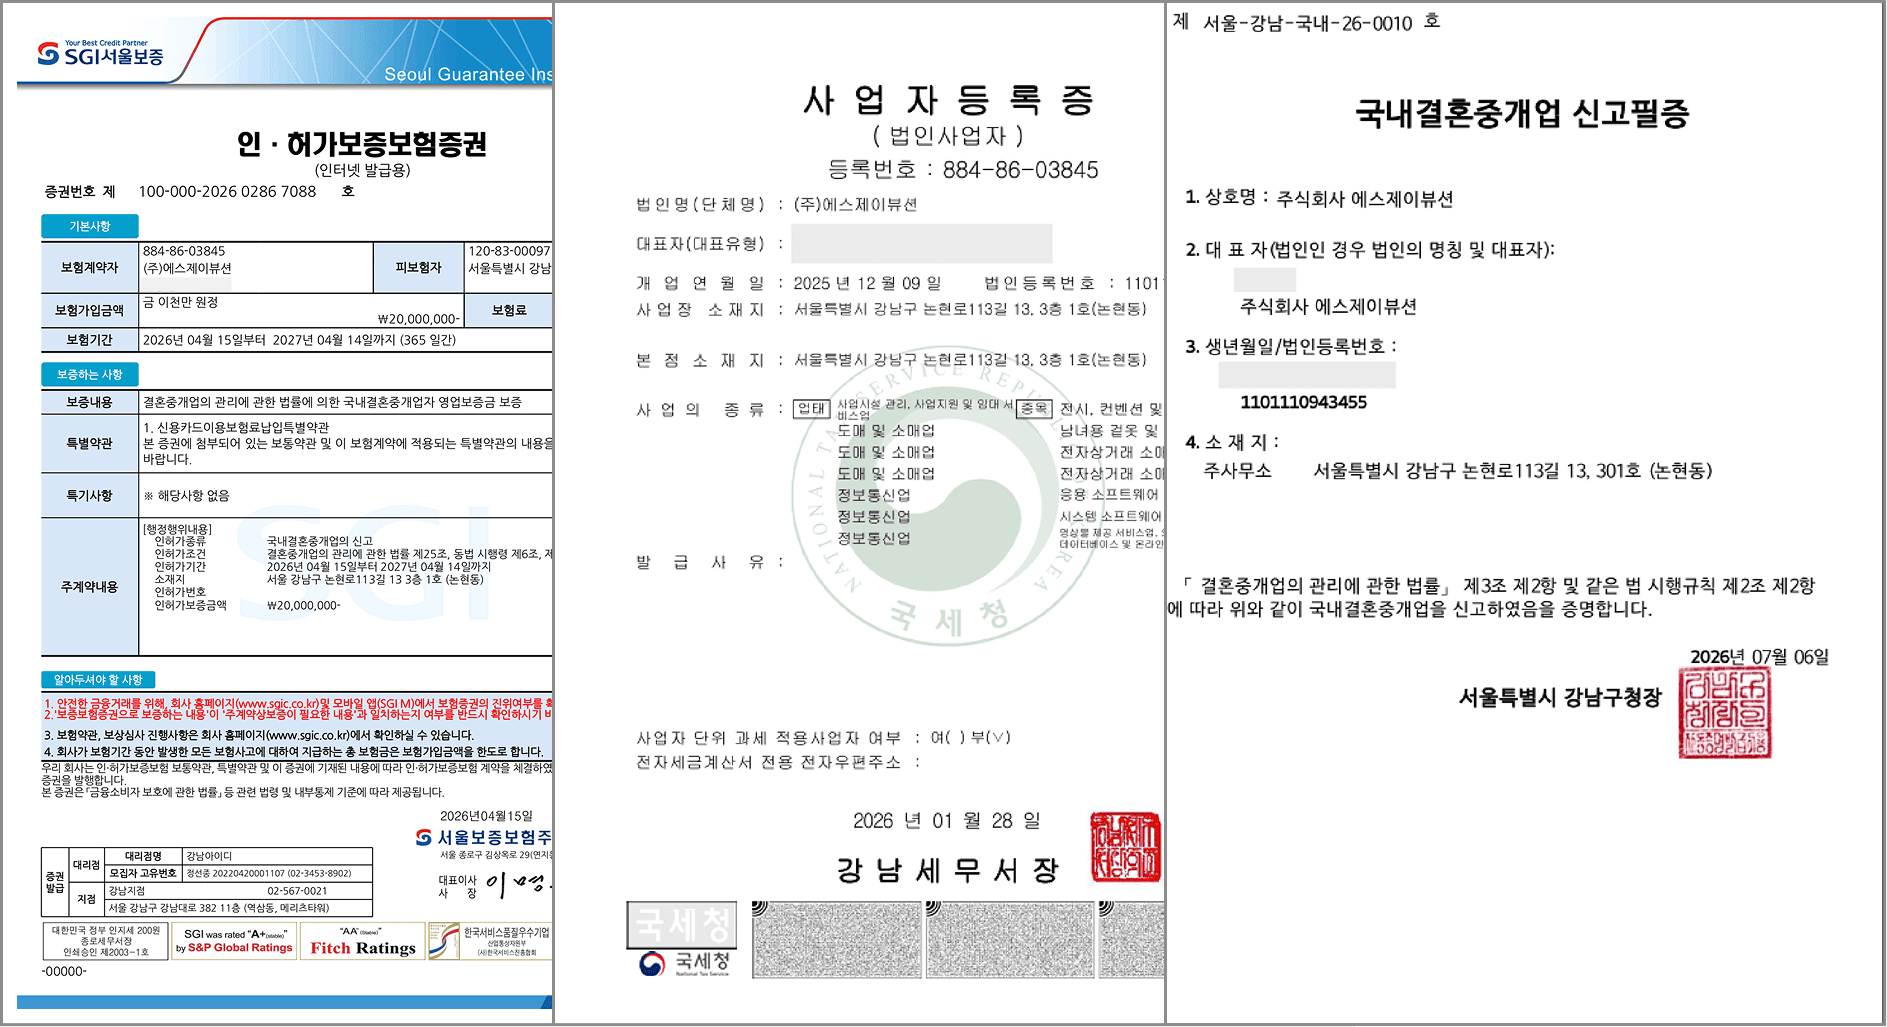Viewport: 1887px width, 1027px height.
Task: Click the redacted 대표자 field on the business registration
Action: point(922,243)
